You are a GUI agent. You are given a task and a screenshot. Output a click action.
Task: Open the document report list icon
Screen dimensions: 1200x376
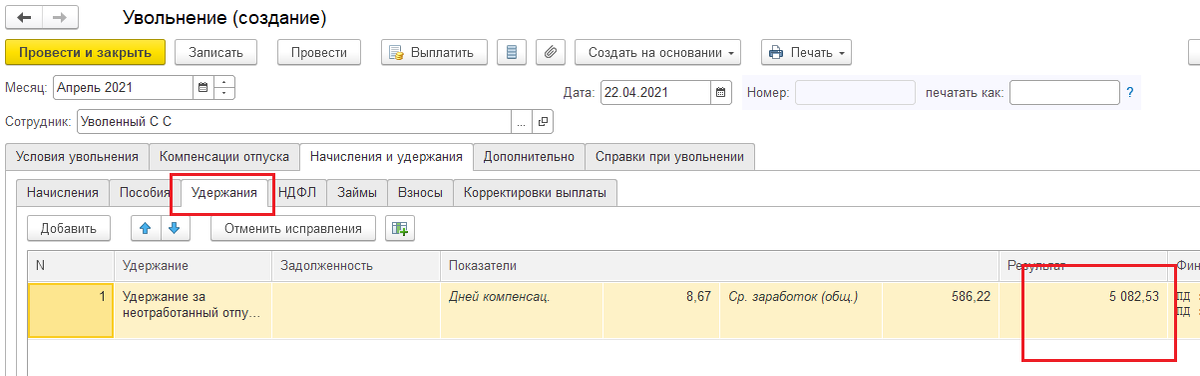point(511,52)
